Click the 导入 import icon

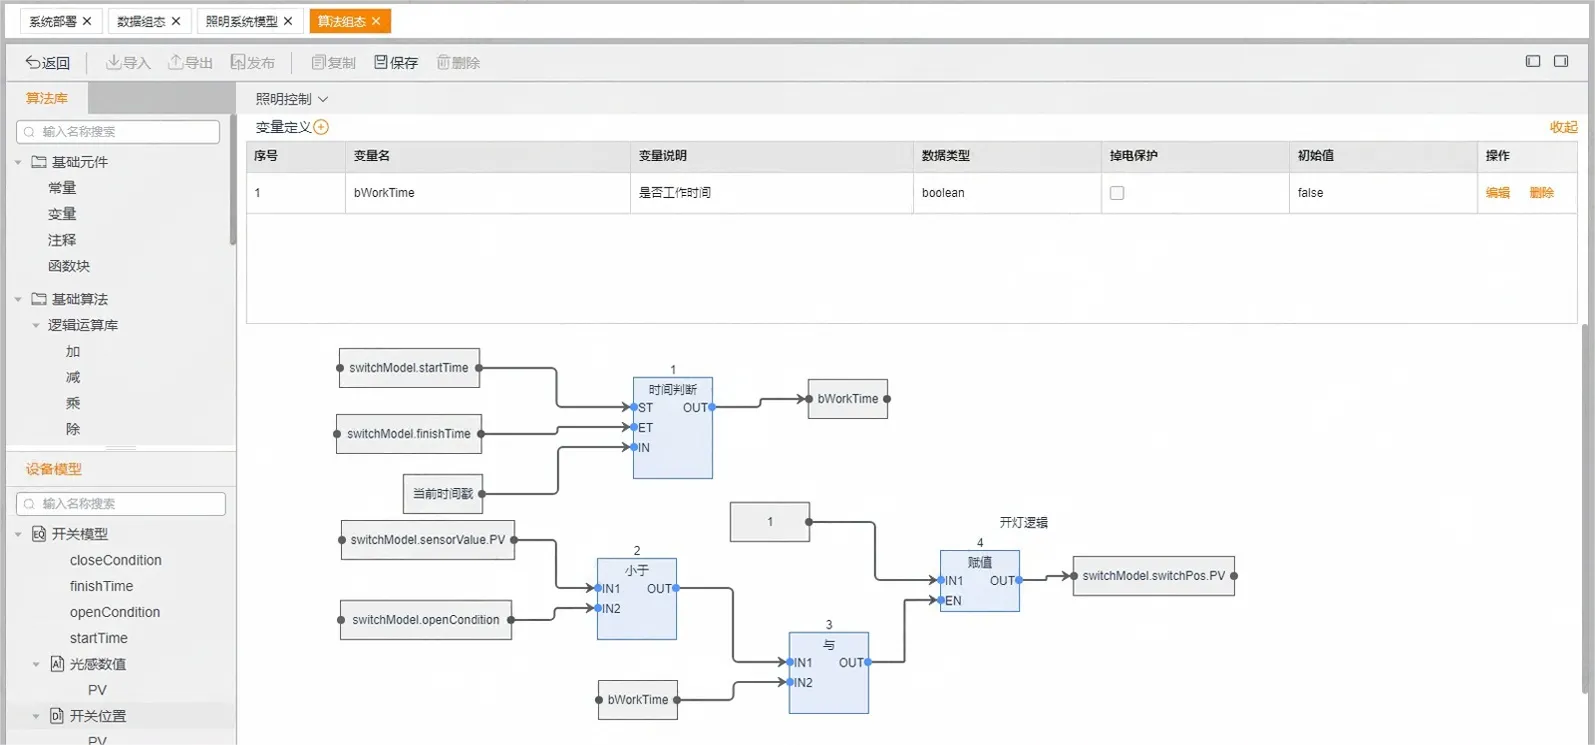[113, 62]
